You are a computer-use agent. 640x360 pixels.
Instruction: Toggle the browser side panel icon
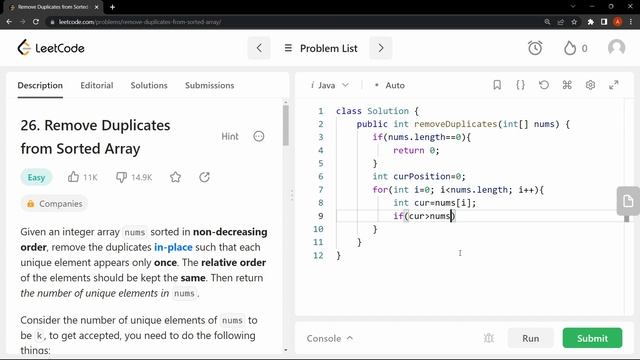point(604,22)
